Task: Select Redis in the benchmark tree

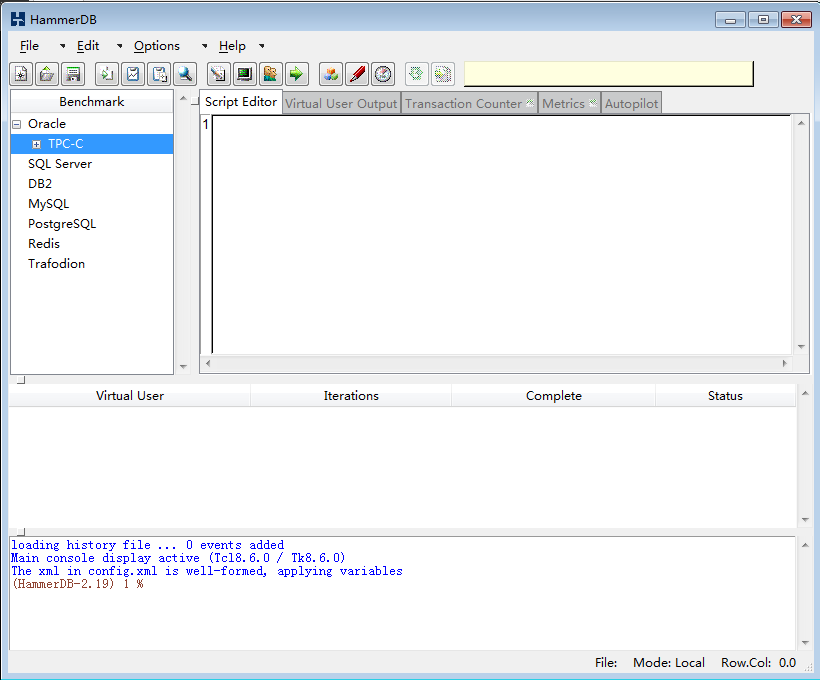Action: pyautogui.click(x=44, y=244)
